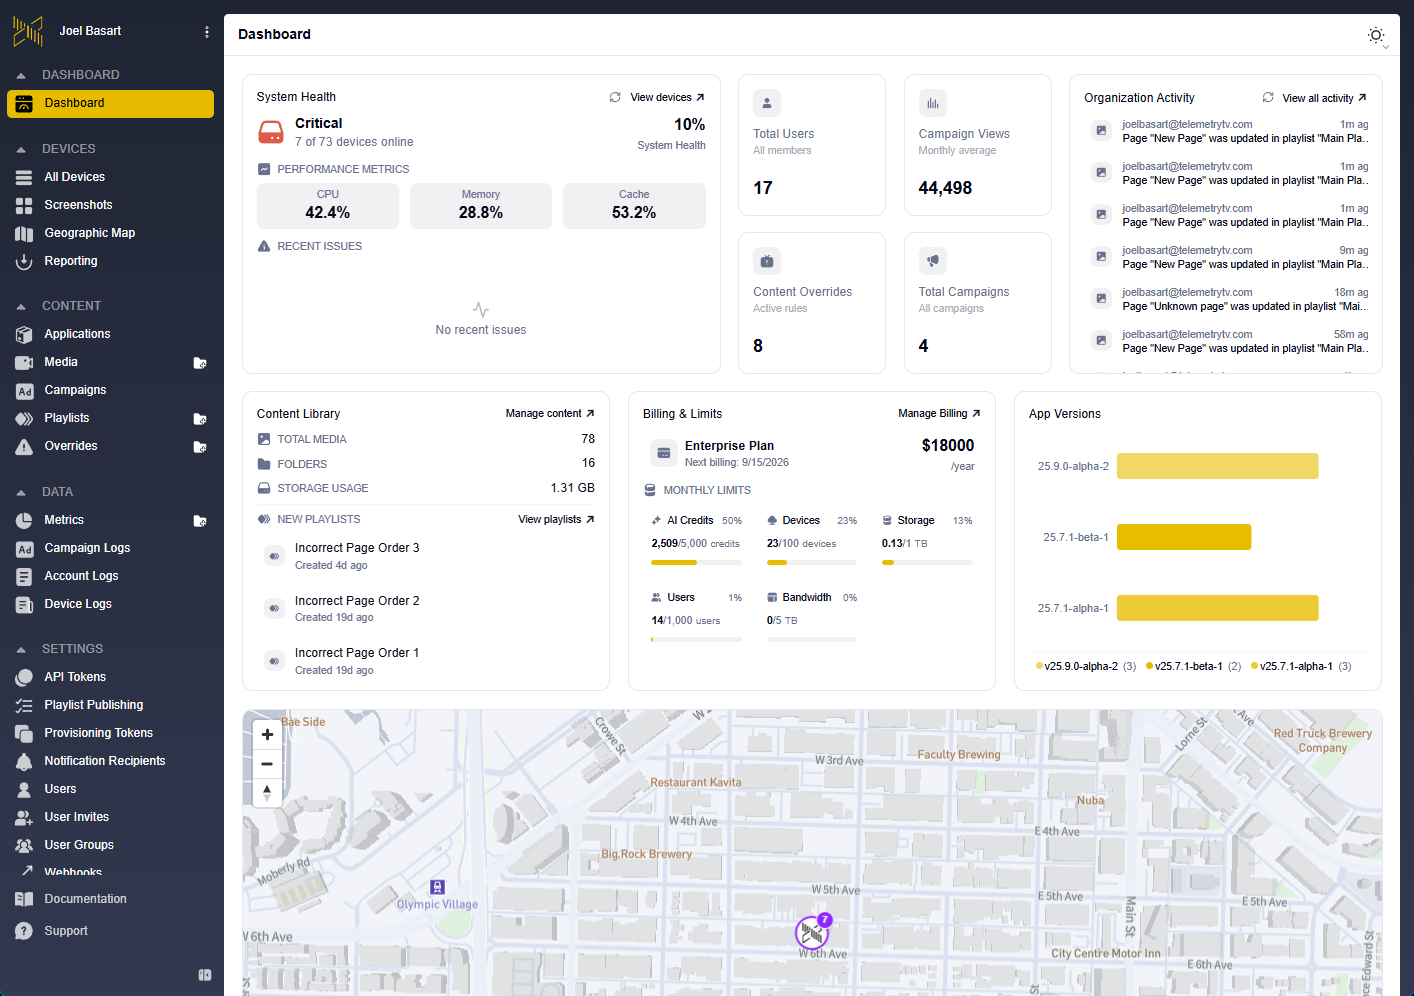
Task: Click the Campaigns Ad icon
Action: (x=24, y=391)
